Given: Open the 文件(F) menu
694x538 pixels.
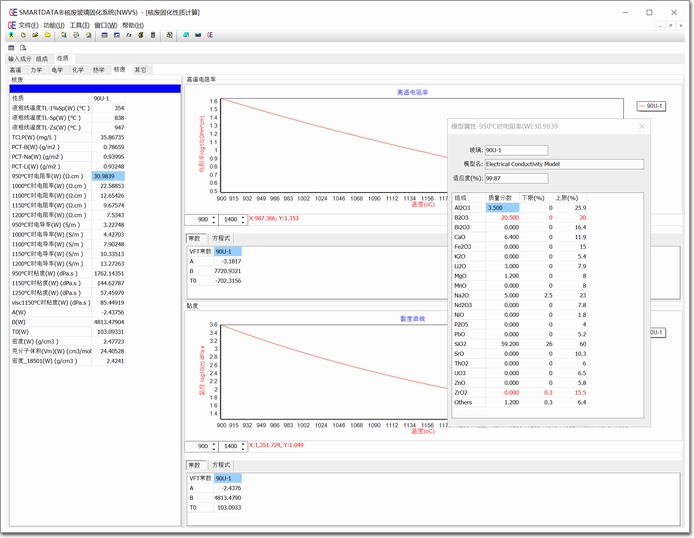Looking at the screenshot, I should [28, 24].
